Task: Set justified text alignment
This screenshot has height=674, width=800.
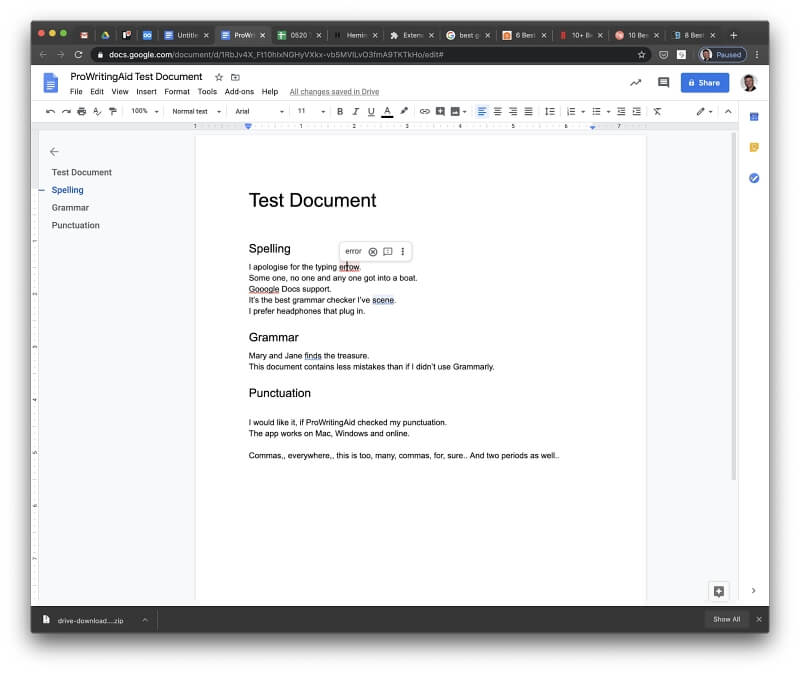Action: [529, 111]
